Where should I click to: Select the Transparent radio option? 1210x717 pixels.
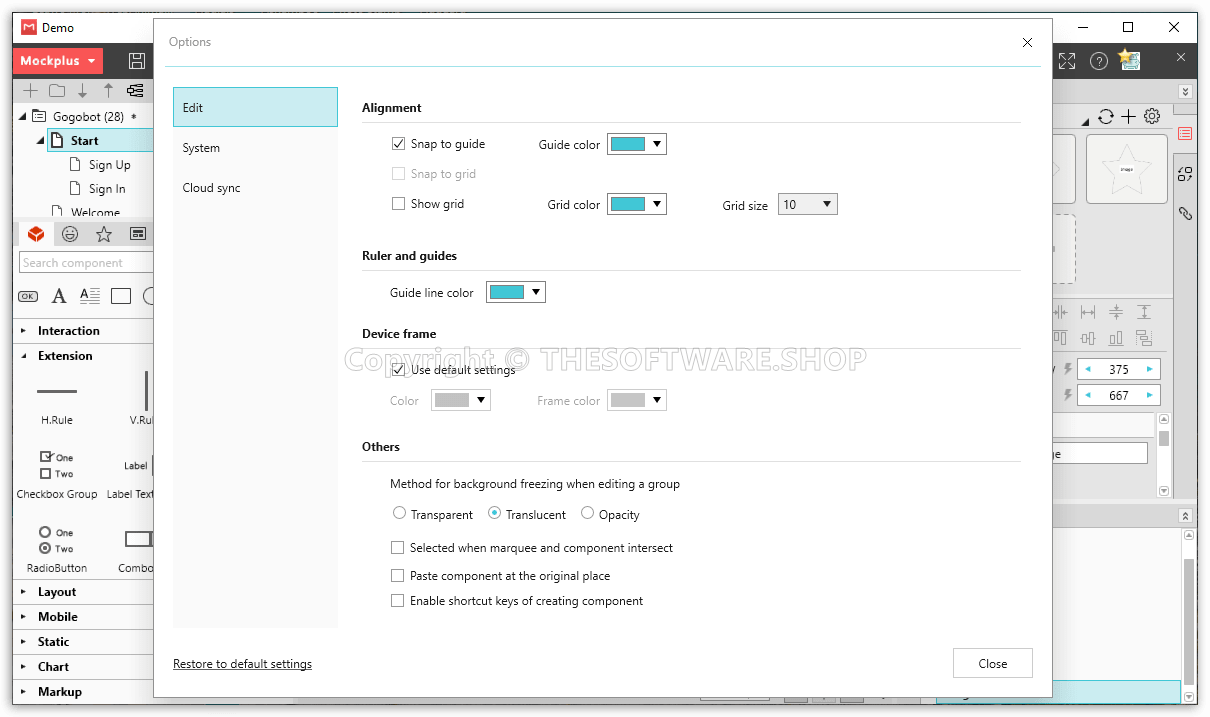[400, 513]
